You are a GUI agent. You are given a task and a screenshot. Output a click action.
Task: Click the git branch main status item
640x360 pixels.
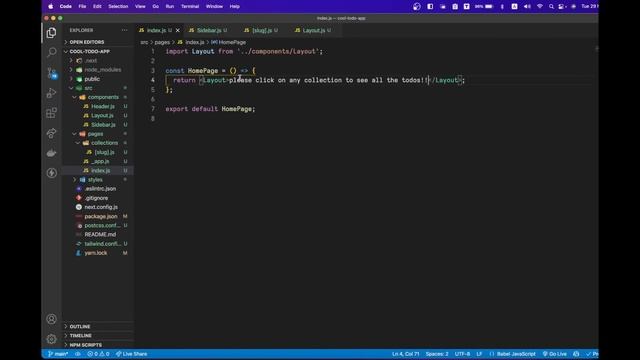pos(58,354)
